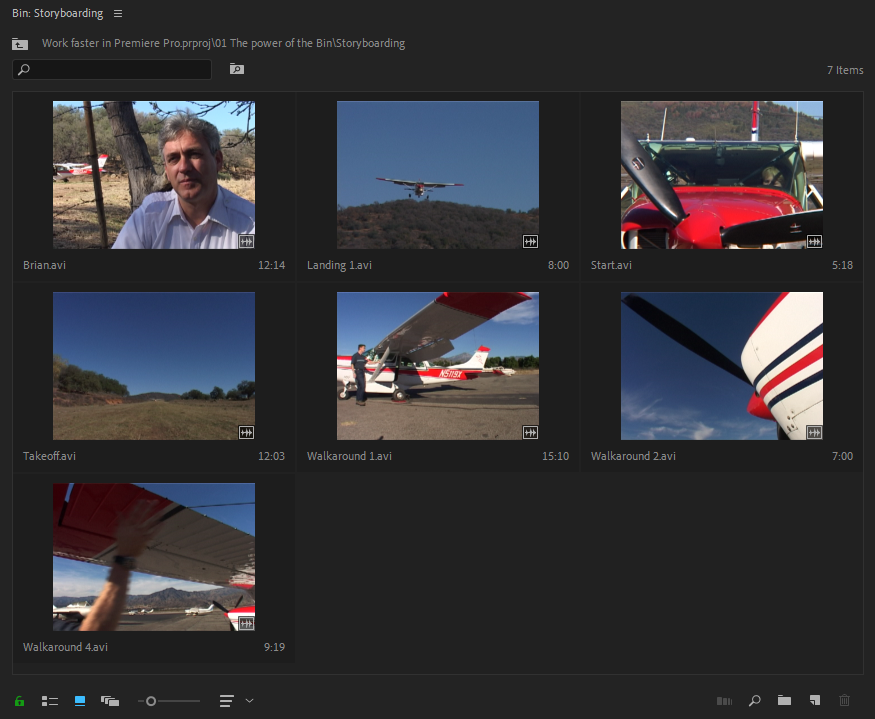Switch to List View in the bin
Screen dimensions: 875x719
(49, 701)
